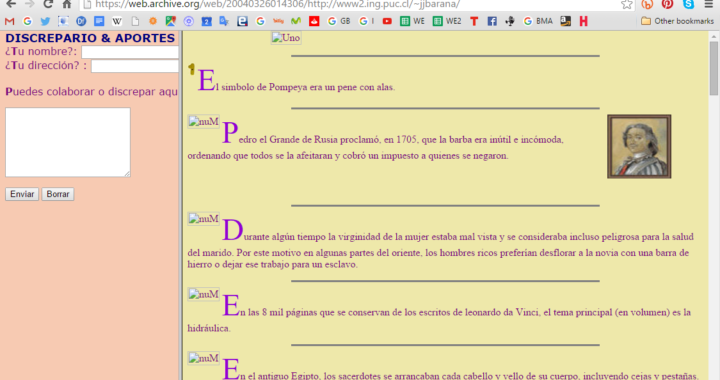Click the comments textarea under Puedes colaborar
Screen dimensions: 720x380
pos(68,142)
